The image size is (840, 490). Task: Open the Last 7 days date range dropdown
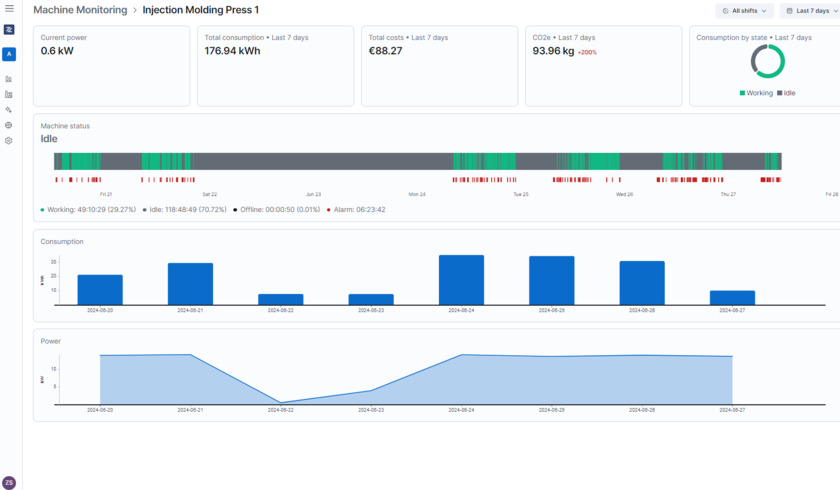(810, 11)
